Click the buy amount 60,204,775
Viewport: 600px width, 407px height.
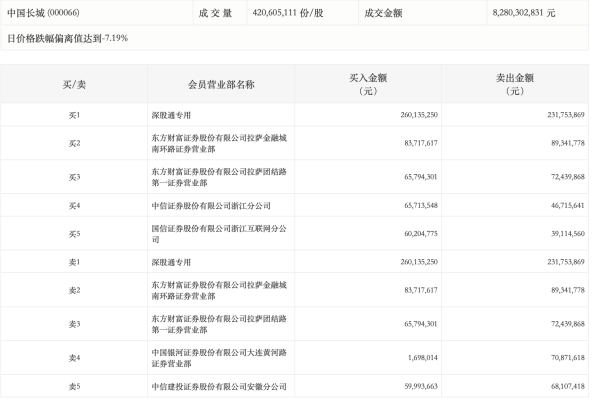421,233
